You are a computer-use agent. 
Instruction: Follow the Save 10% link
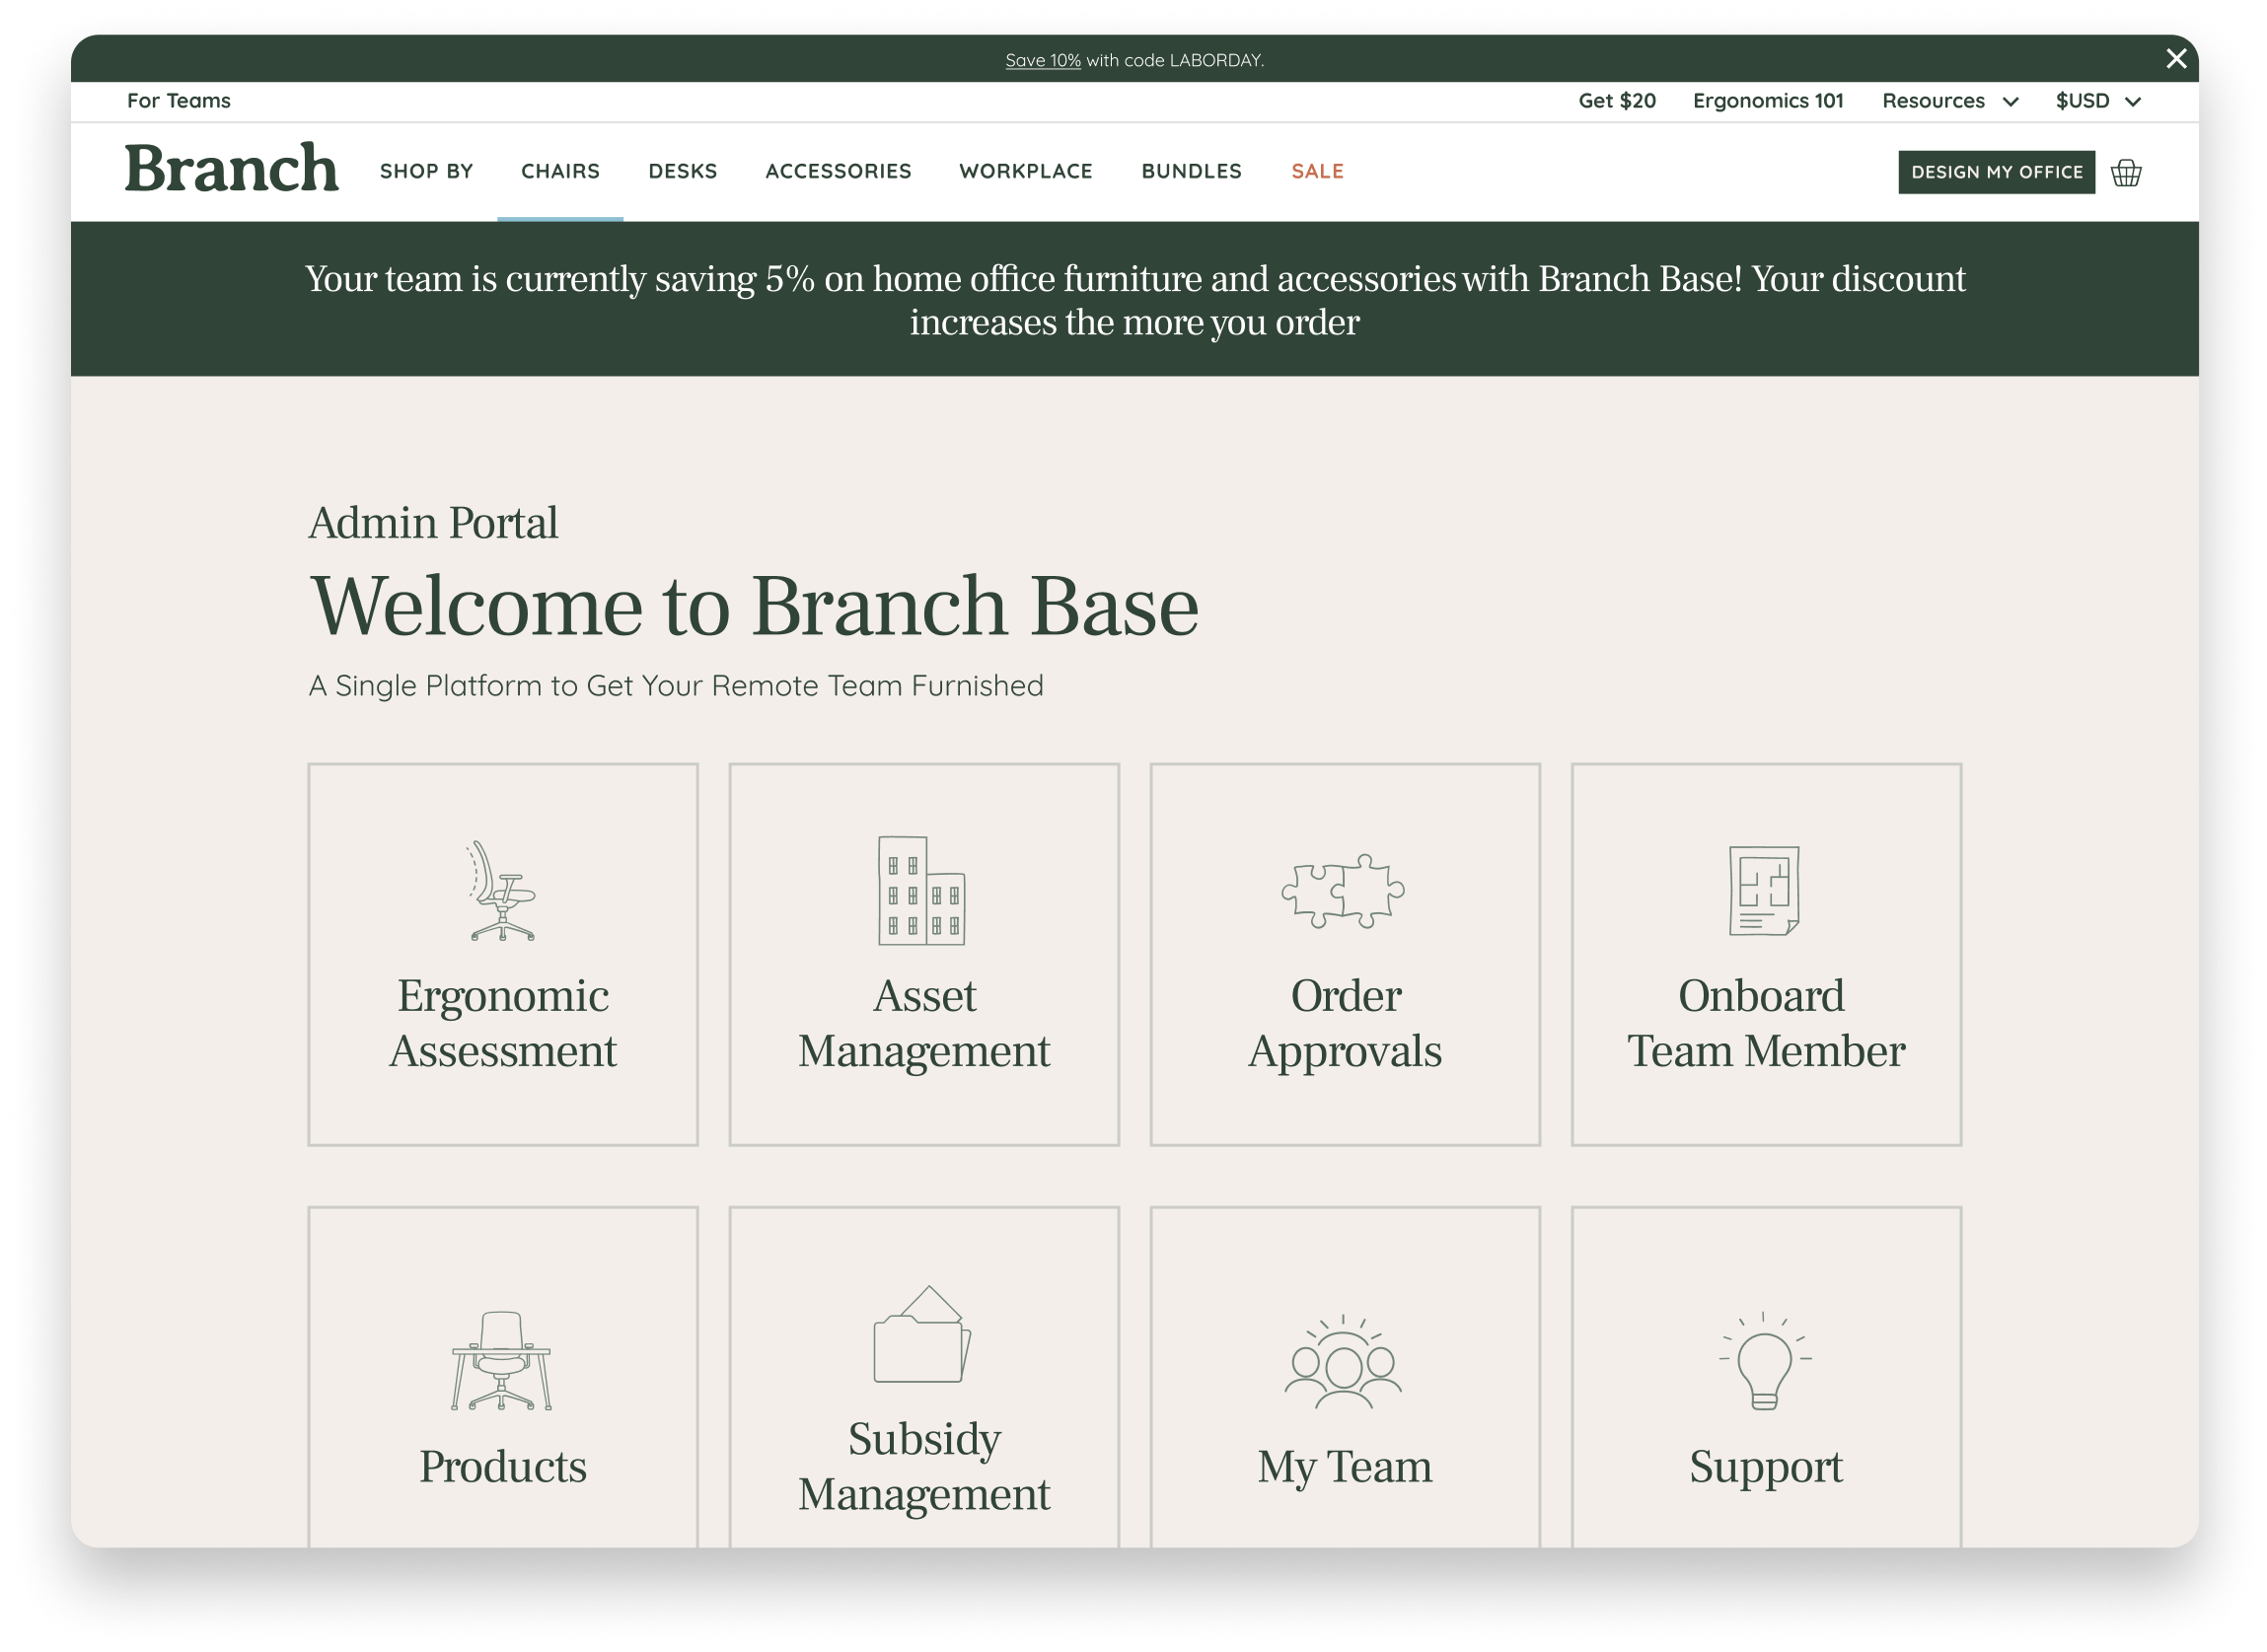pos(1042,60)
